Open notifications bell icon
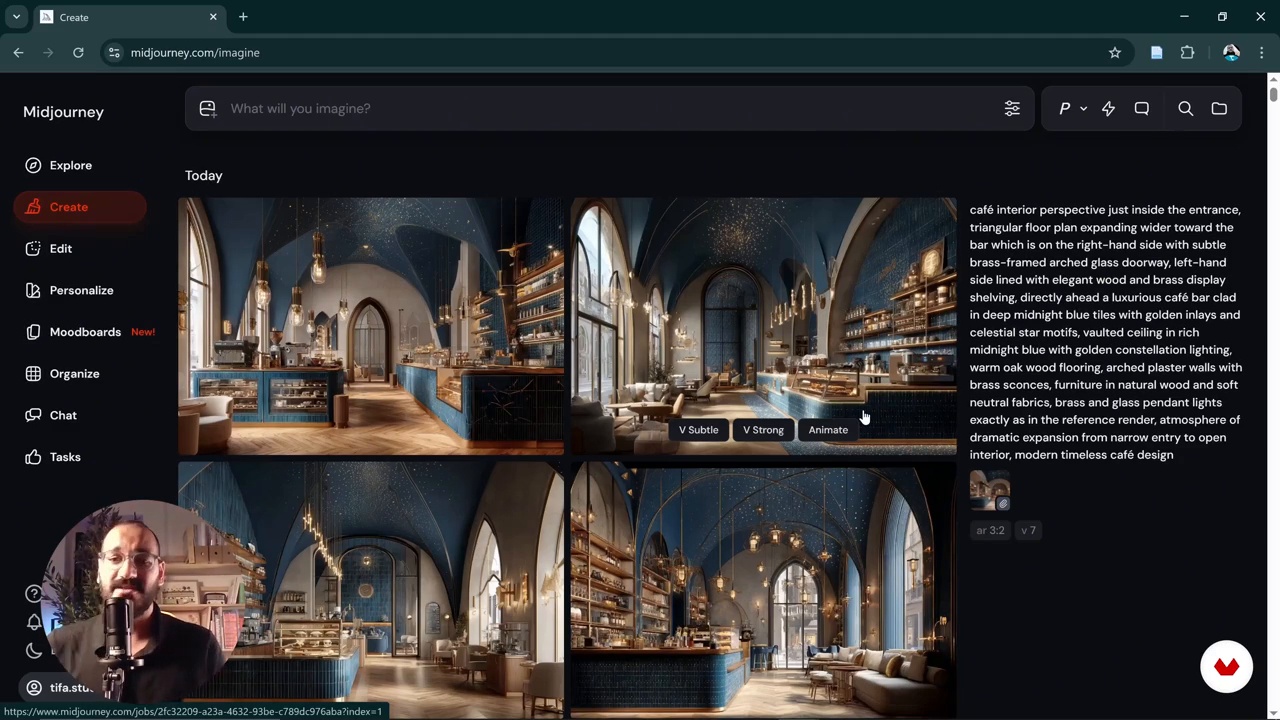1280x720 pixels. pyautogui.click(x=34, y=622)
